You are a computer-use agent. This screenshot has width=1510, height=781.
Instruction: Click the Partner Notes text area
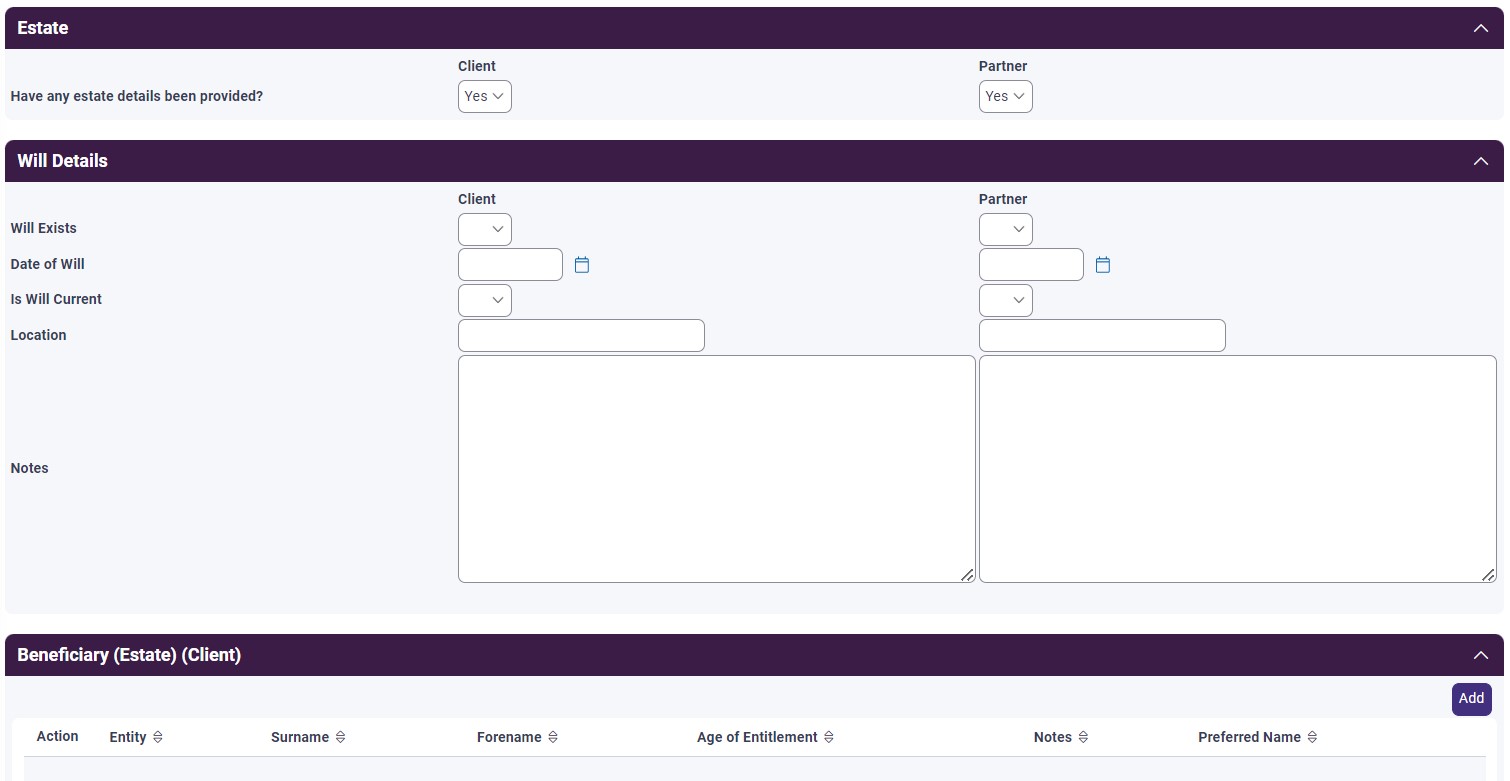1238,468
